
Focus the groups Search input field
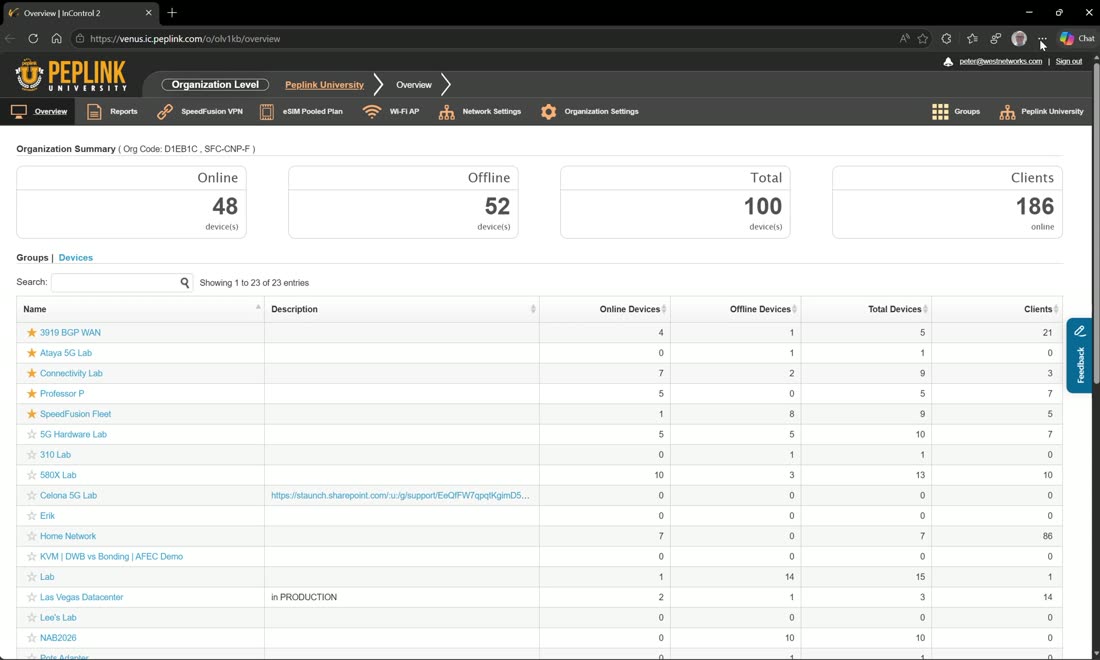coord(116,283)
